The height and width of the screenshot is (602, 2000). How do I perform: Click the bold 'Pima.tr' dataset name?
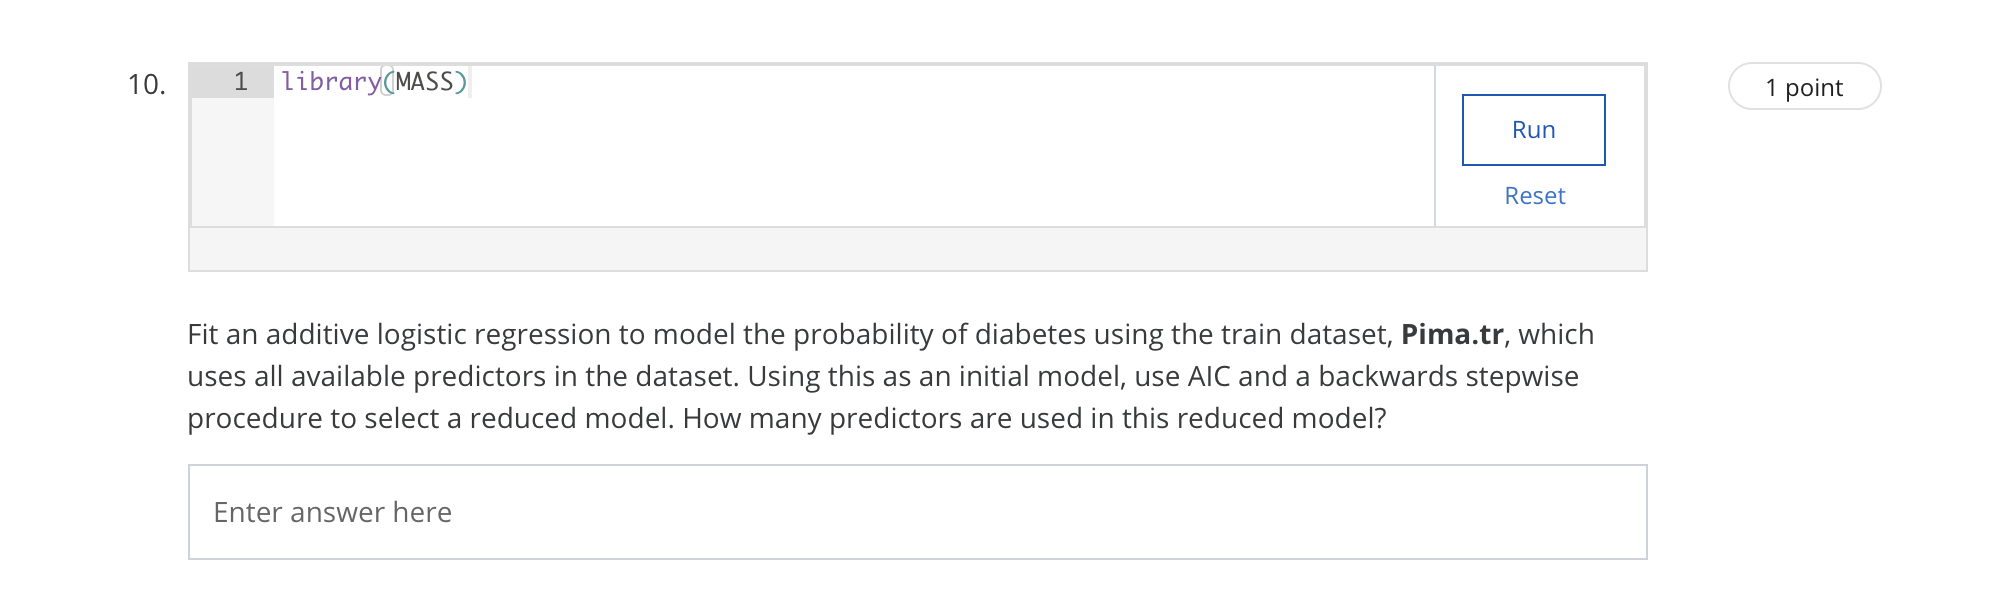click(1452, 334)
